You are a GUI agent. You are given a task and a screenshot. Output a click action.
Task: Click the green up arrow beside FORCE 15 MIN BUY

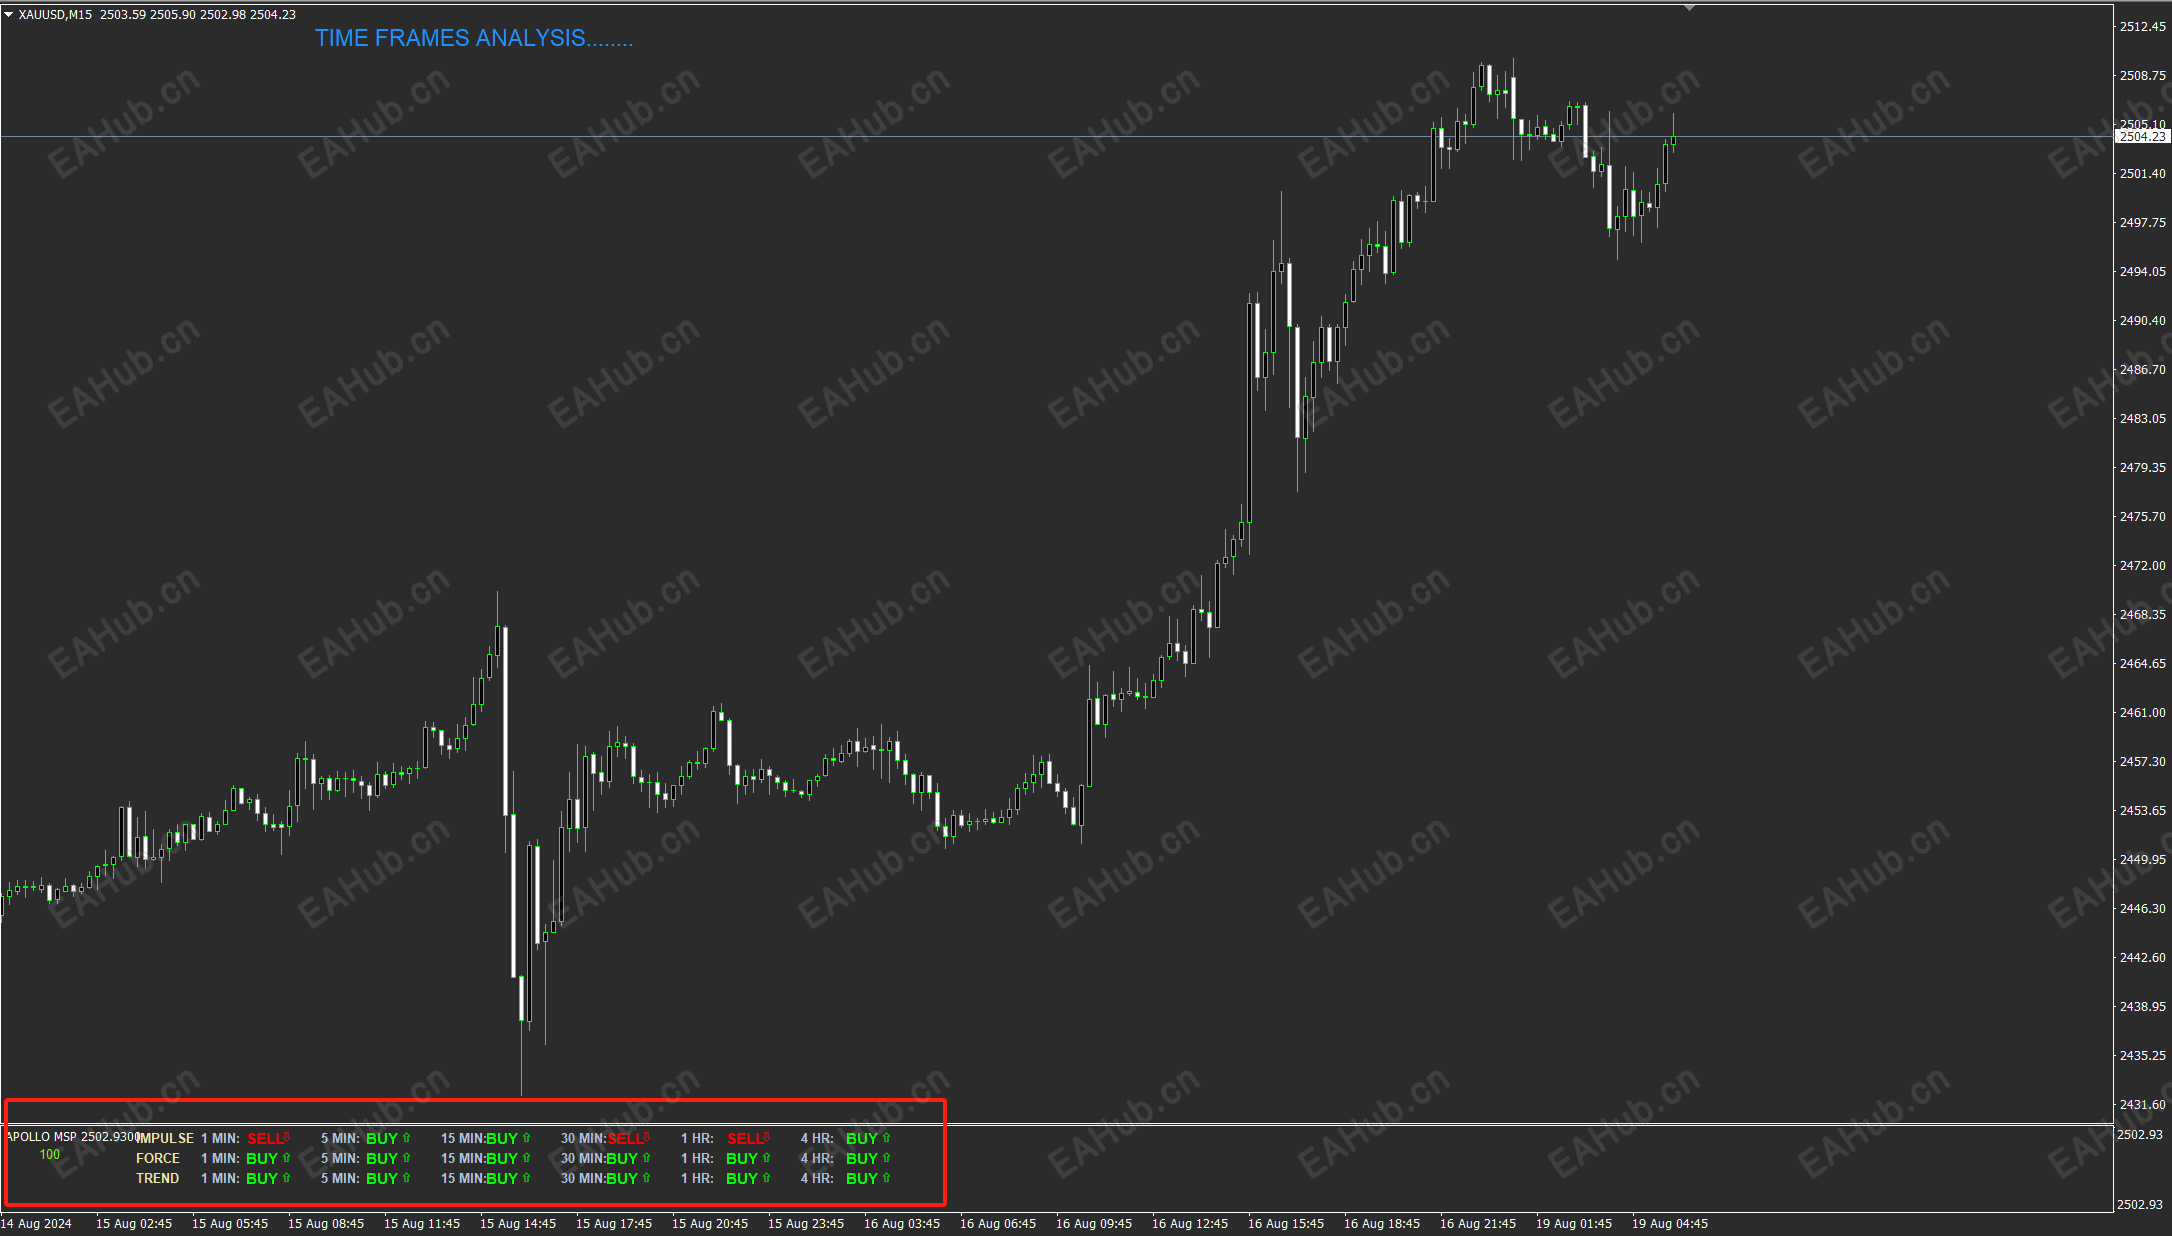[526, 1158]
